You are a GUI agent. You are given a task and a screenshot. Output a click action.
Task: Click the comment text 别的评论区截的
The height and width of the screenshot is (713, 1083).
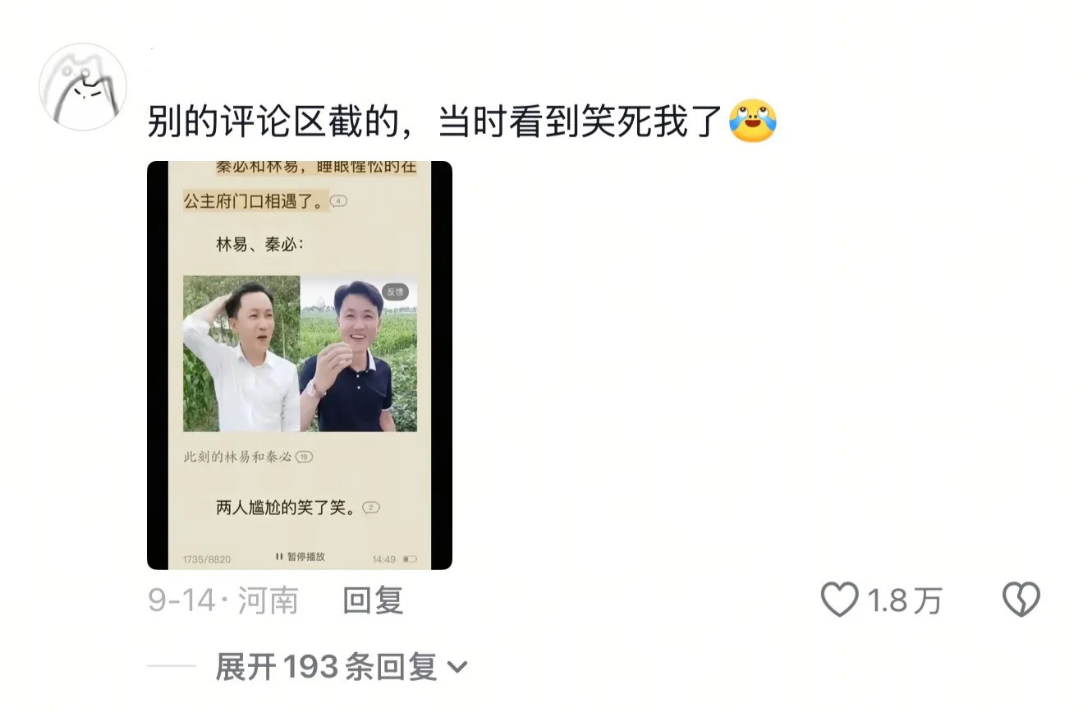[x=274, y=122]
